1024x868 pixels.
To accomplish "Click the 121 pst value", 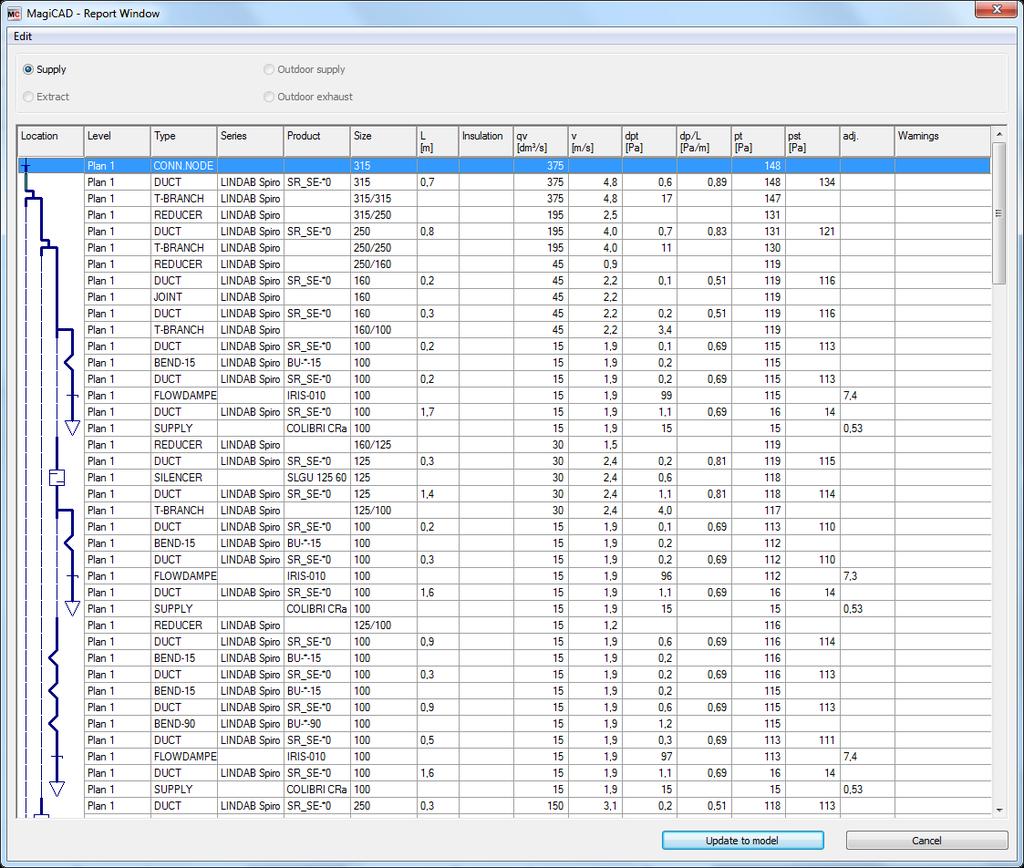I will (x=827, y=231).
